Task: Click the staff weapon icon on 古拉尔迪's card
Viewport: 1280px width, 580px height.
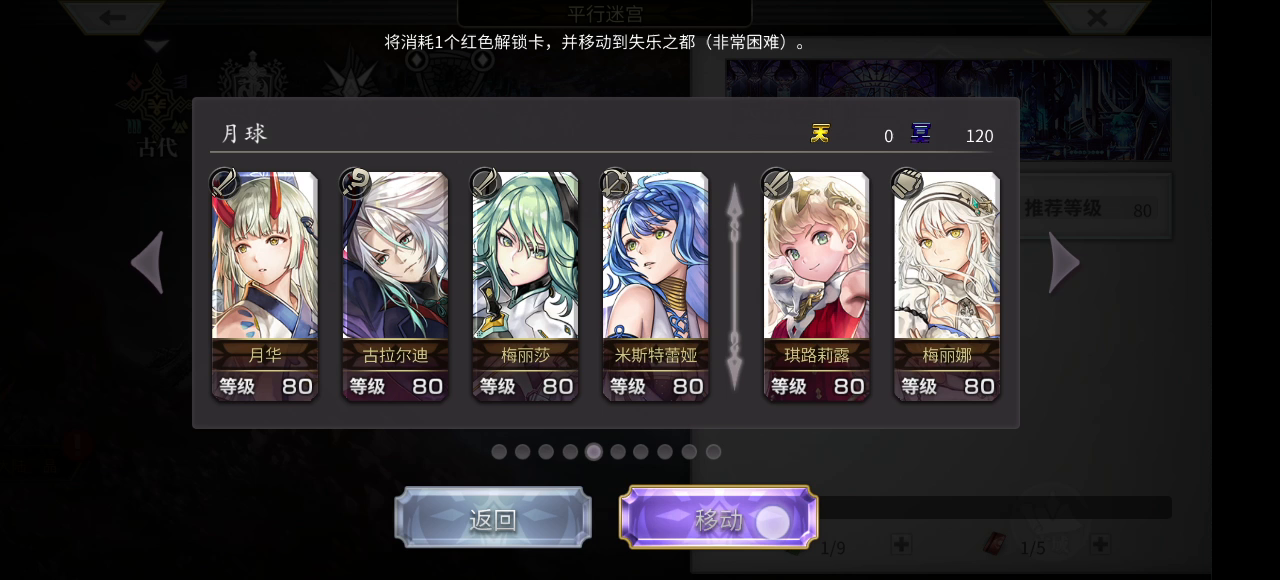Action: tap(354, 183)
